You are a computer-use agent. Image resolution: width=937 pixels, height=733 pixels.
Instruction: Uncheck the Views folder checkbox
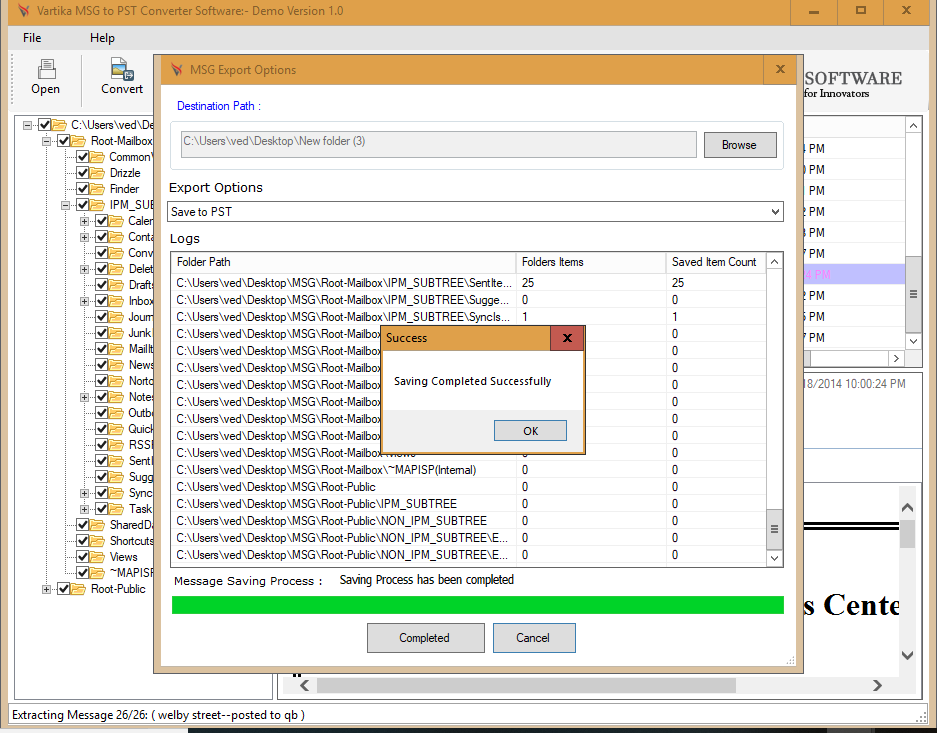coord(82,557)
